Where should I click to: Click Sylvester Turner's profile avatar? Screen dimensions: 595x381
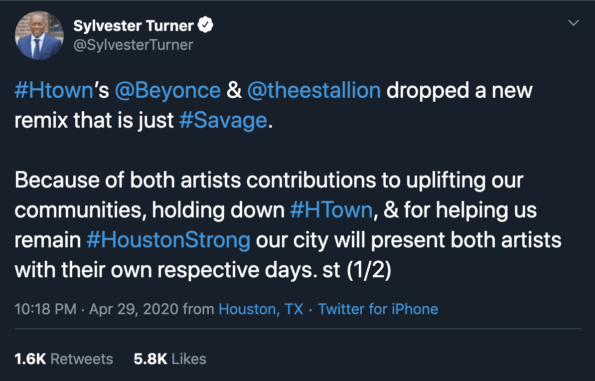39,35
